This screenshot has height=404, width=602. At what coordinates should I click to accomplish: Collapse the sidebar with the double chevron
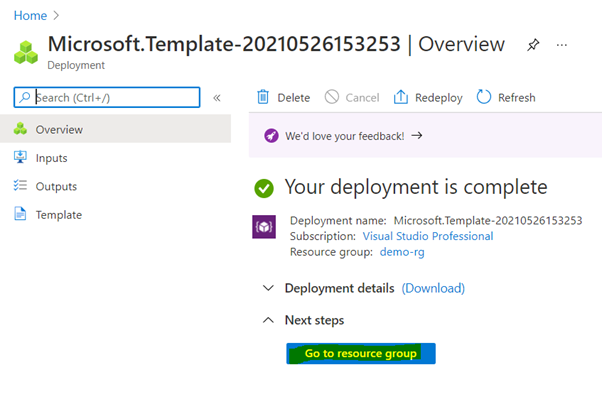click(x=217, y=98)
